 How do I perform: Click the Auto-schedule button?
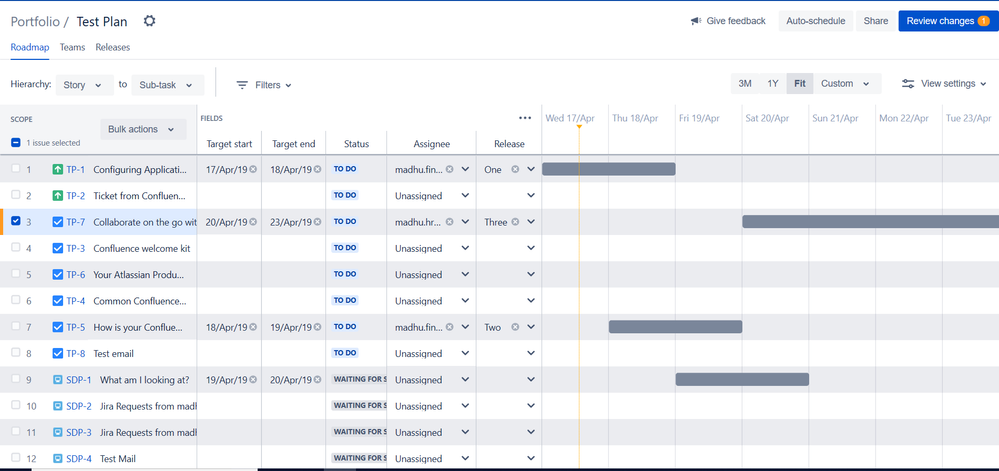[816, 21]
